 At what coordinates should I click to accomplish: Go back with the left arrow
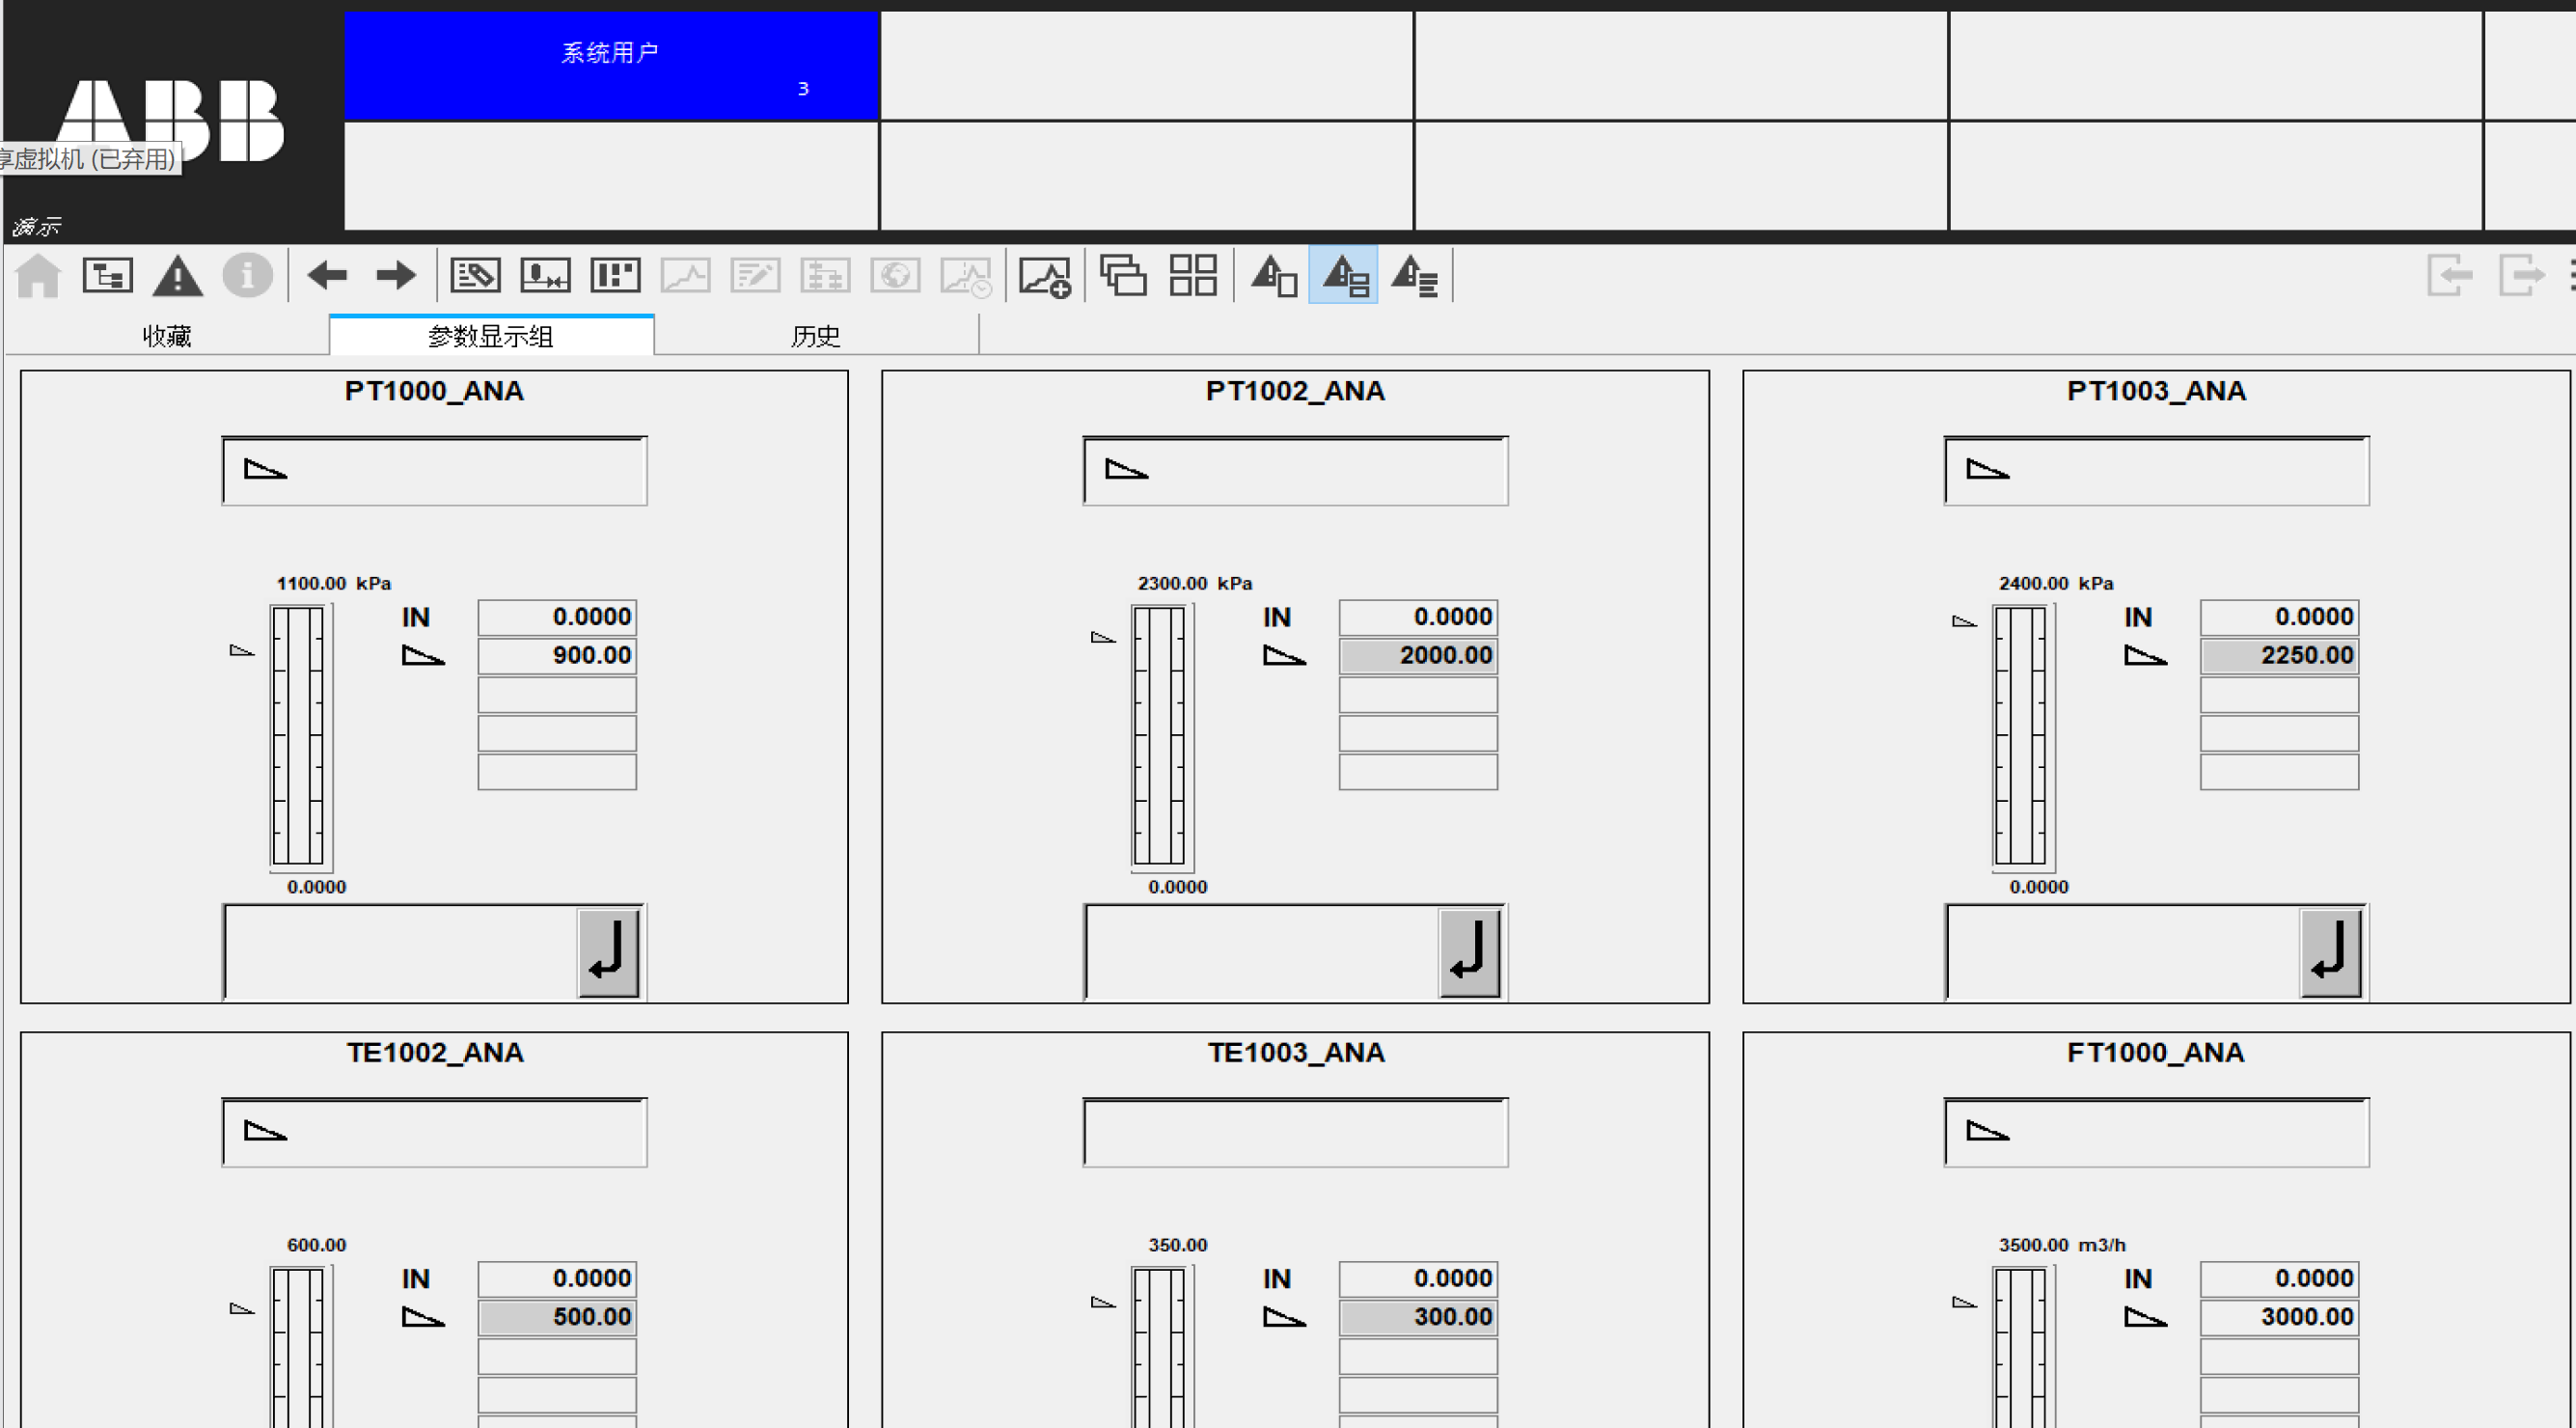[326, 275]
